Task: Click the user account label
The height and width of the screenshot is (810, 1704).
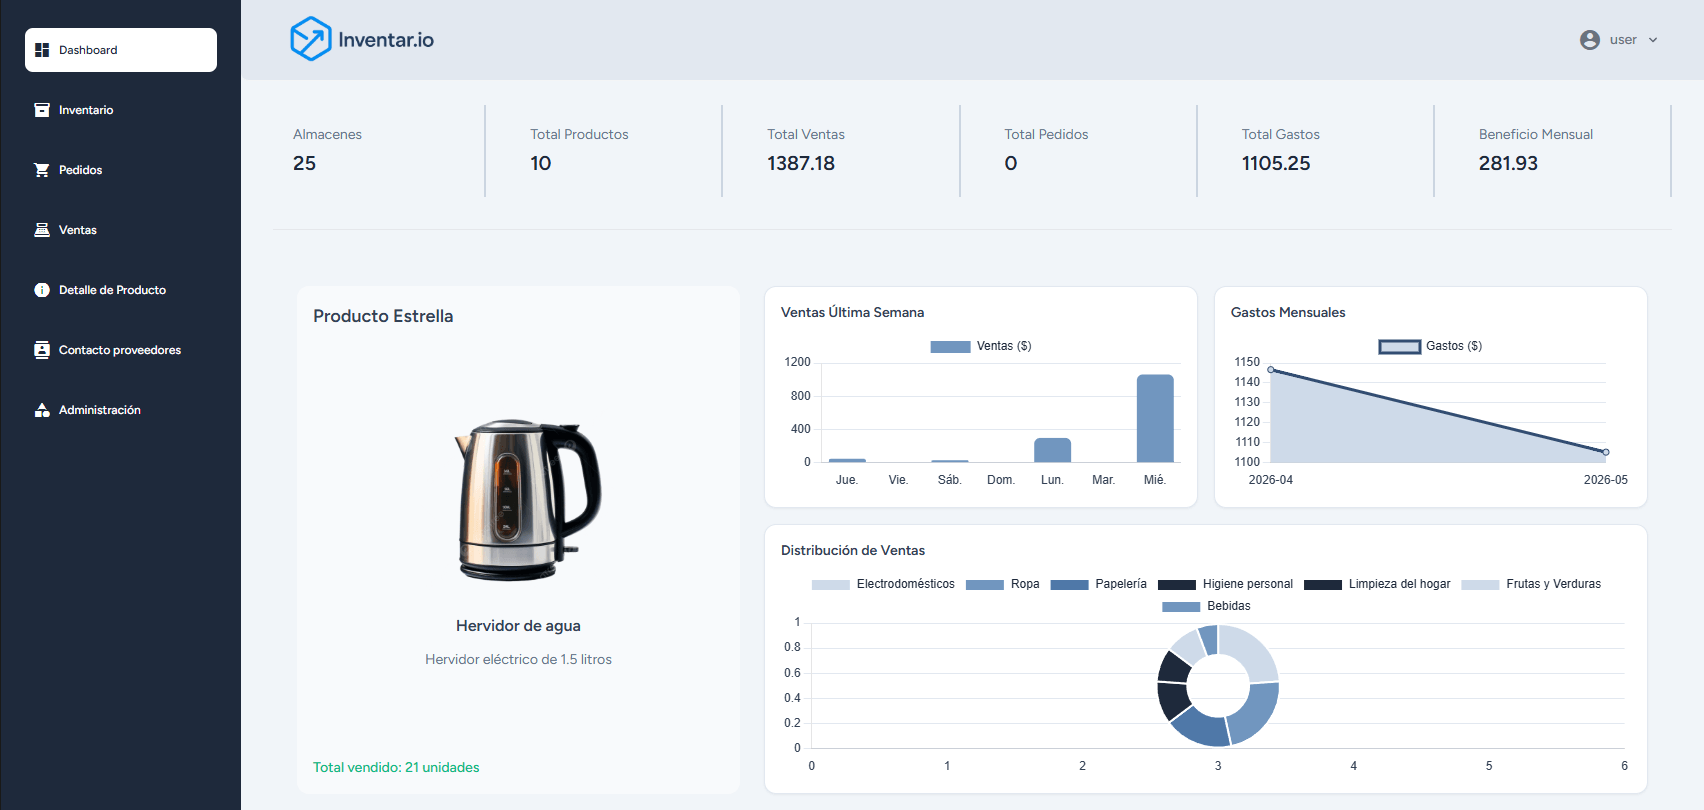Action: point(1623,40)
